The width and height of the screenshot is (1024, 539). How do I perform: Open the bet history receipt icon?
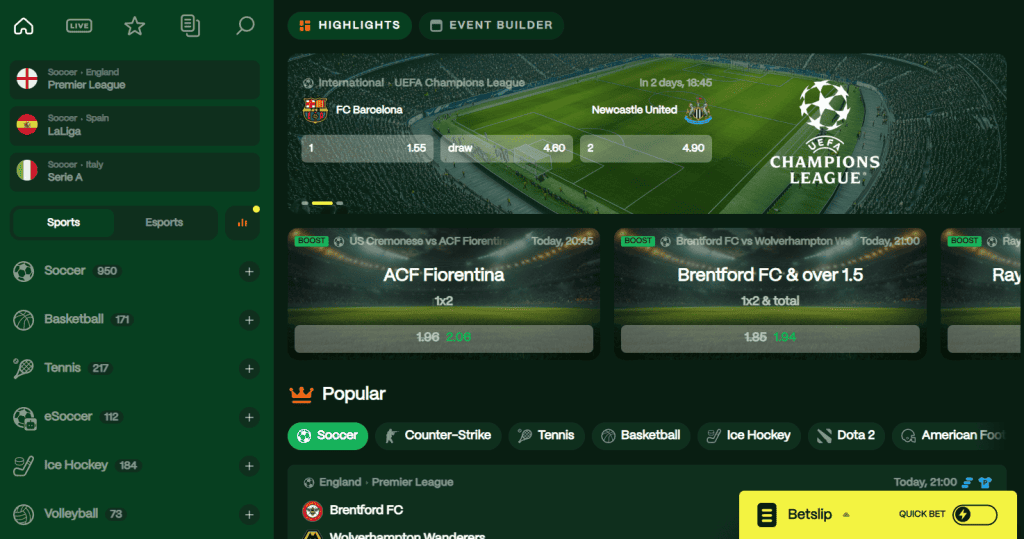[x=190, y=26]
